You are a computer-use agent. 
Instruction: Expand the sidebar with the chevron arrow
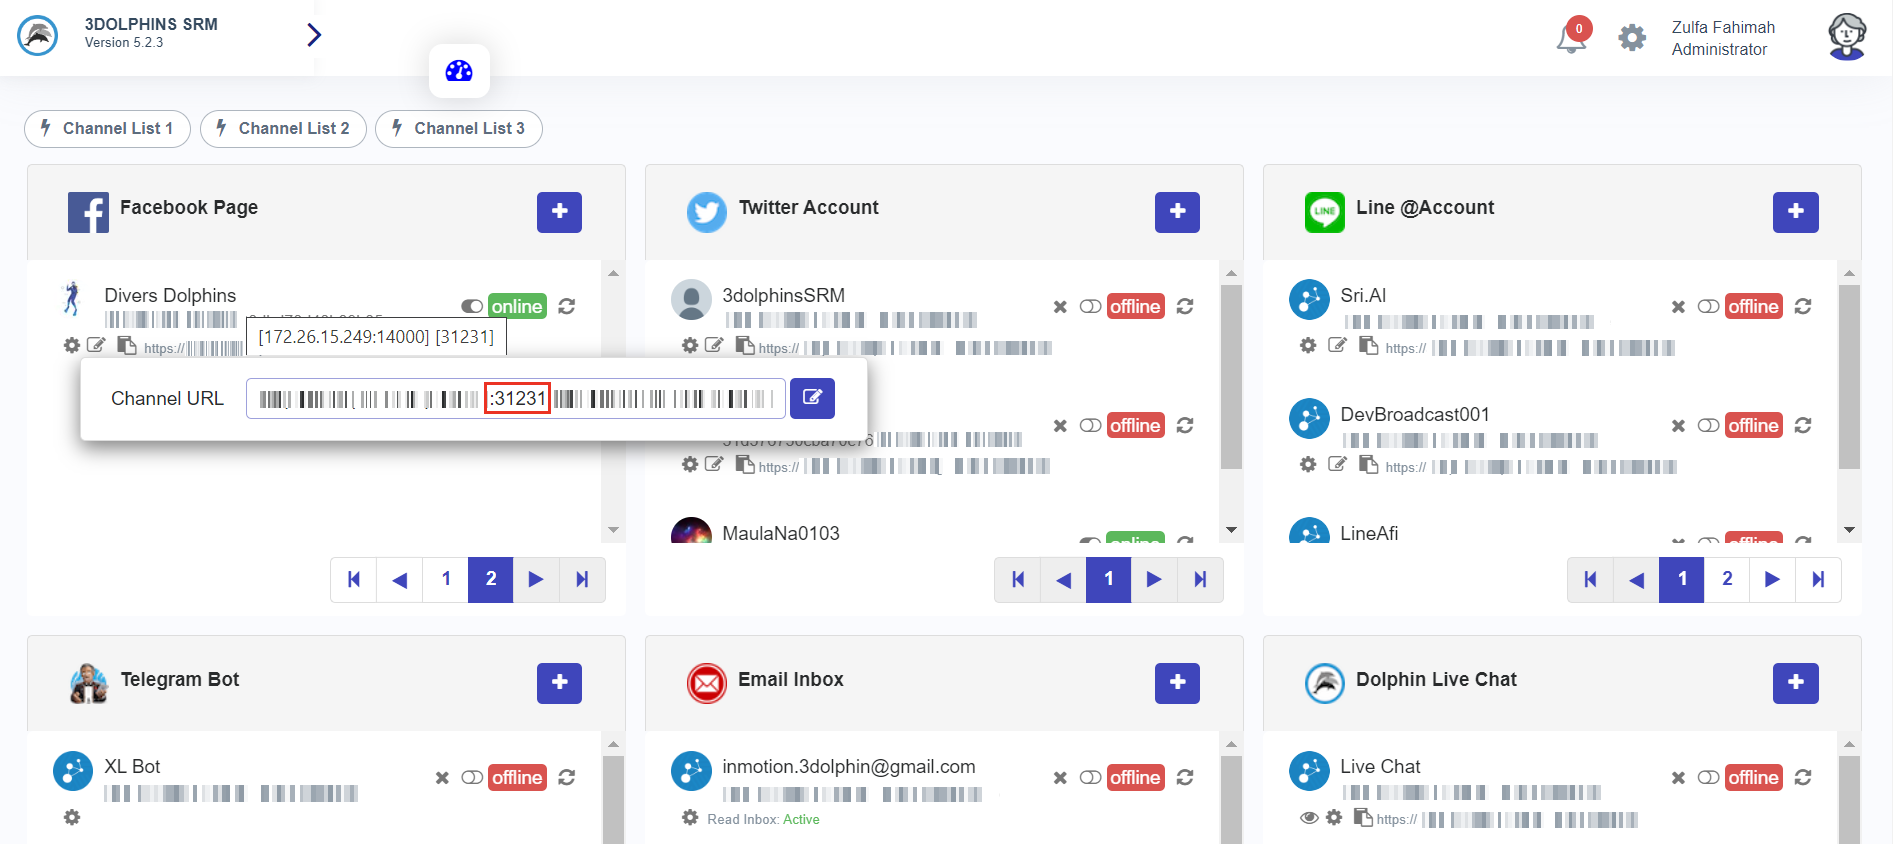[314, 35]
